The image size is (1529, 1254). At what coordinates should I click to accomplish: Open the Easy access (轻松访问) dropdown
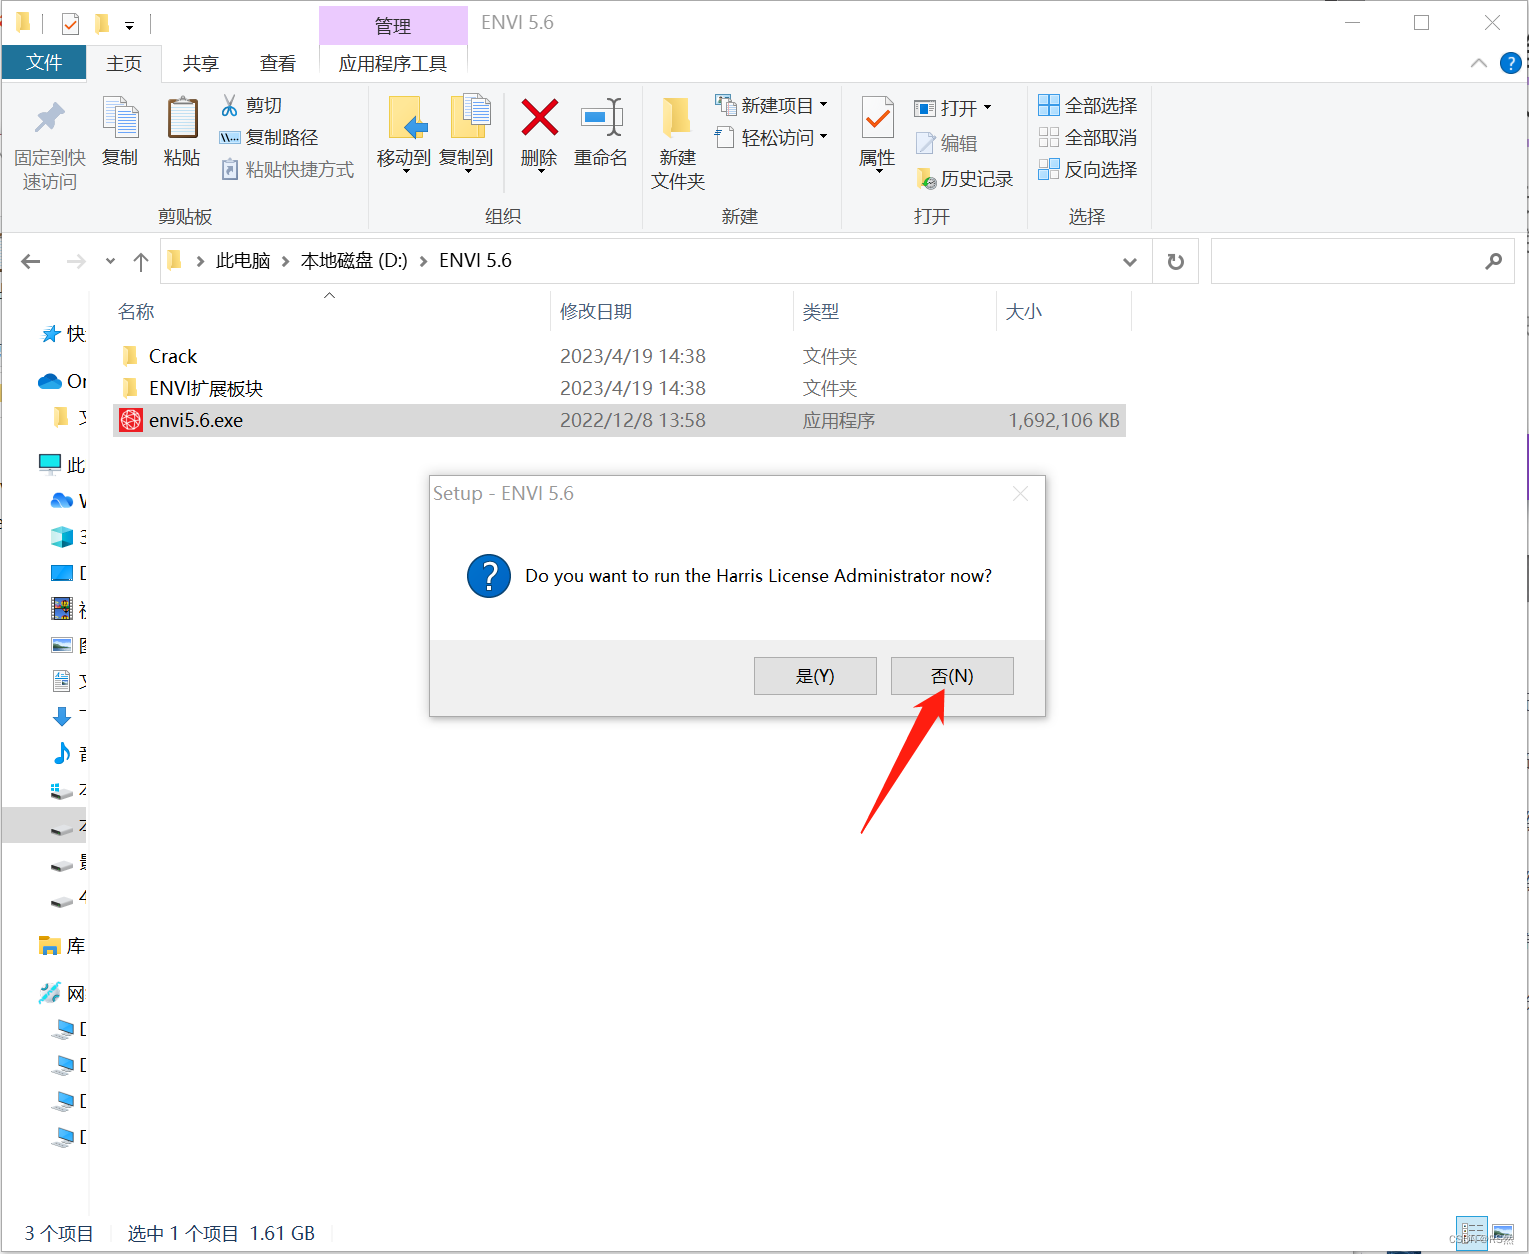coord(771,137)
